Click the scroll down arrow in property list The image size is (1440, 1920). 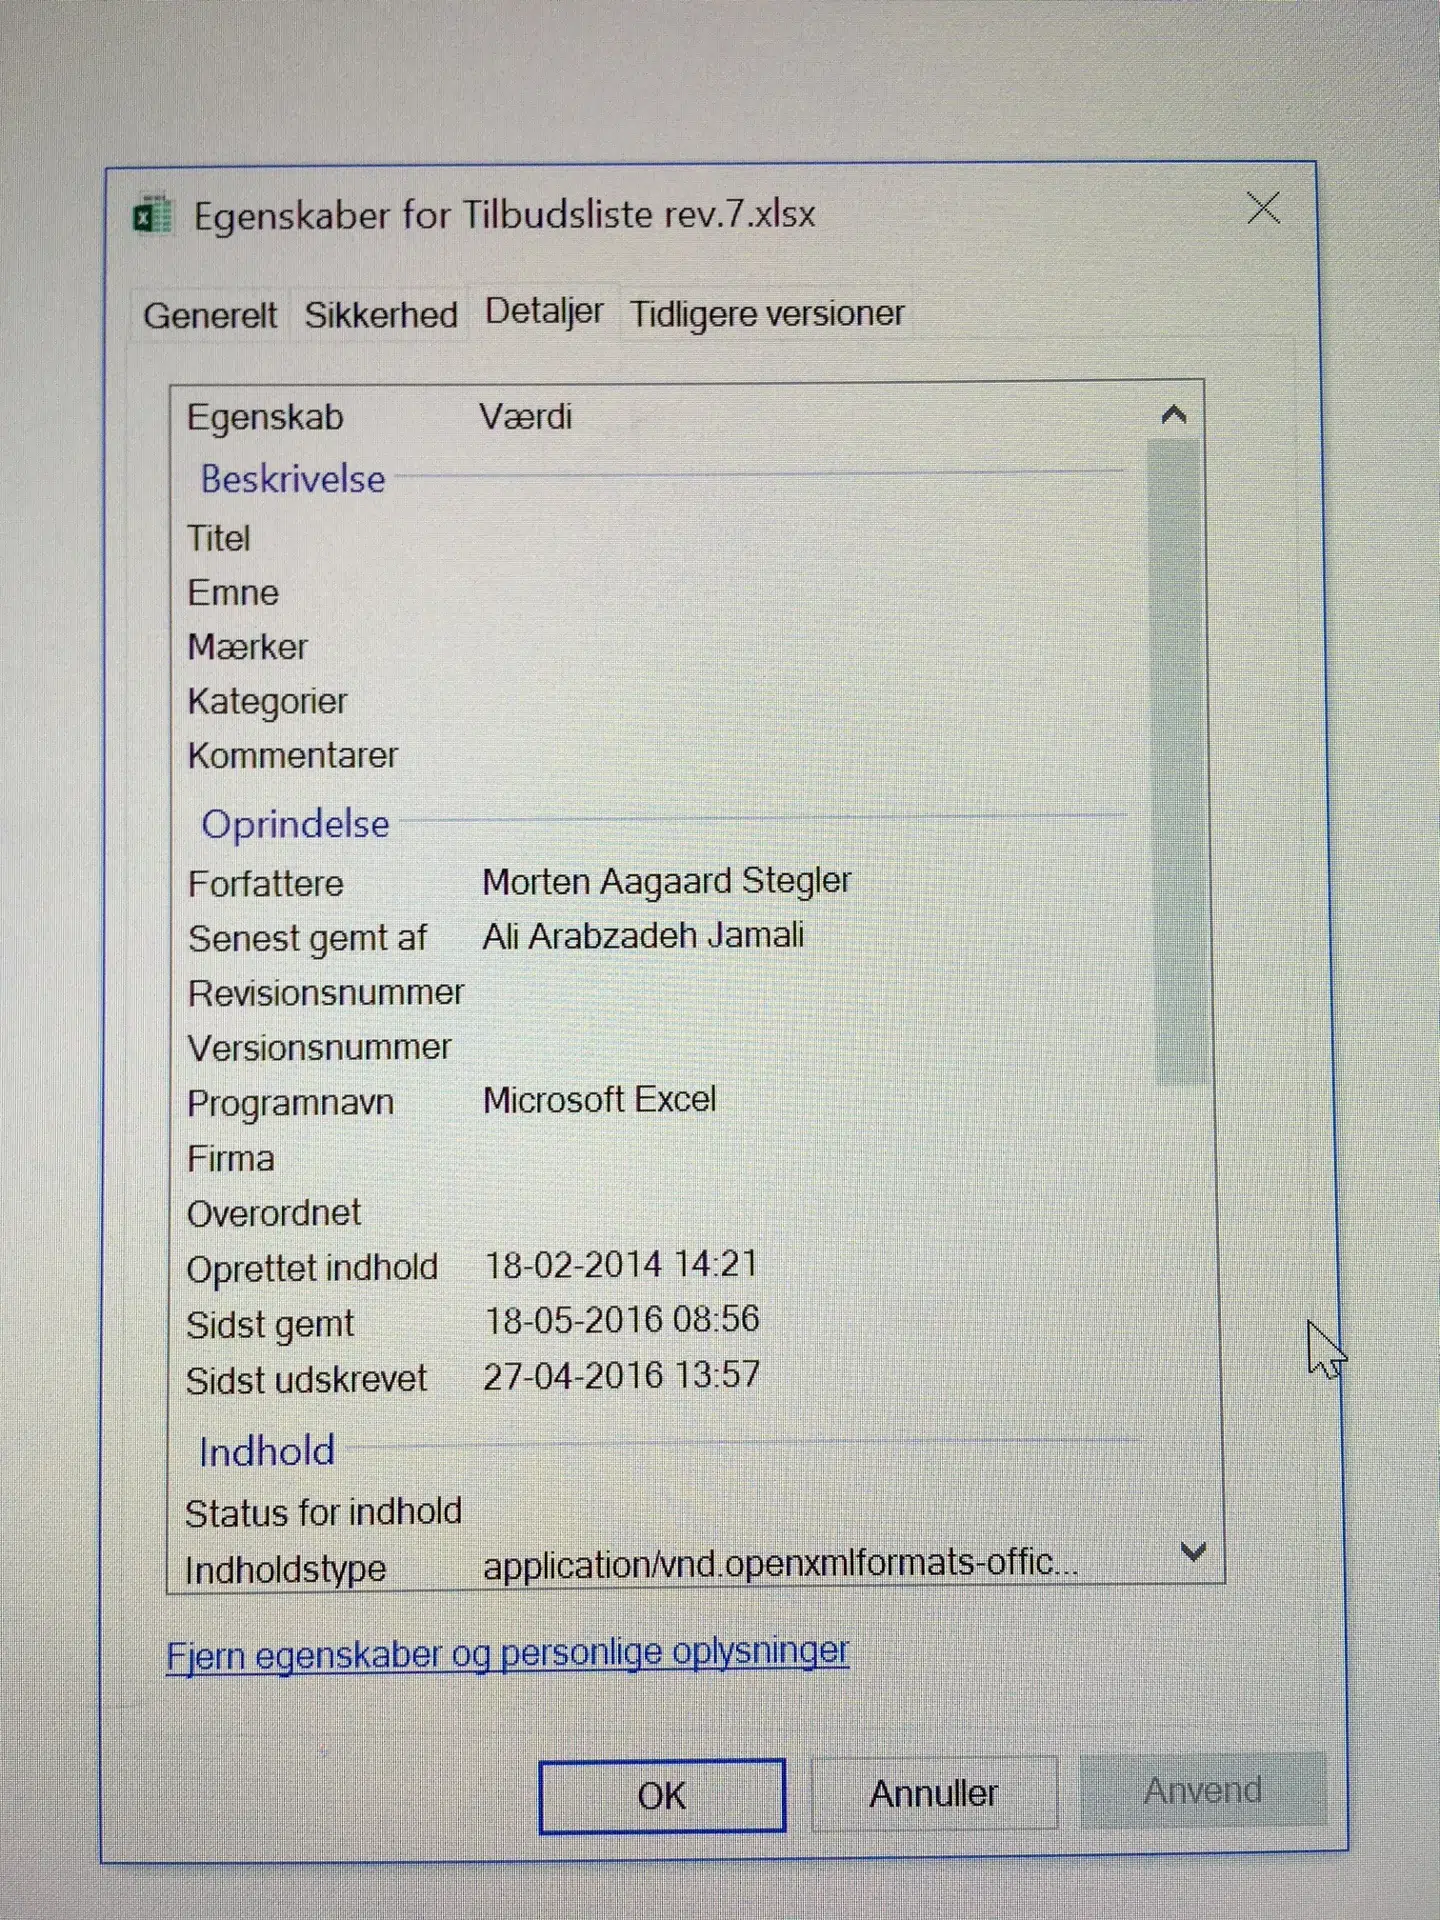click(1192, 1552)
